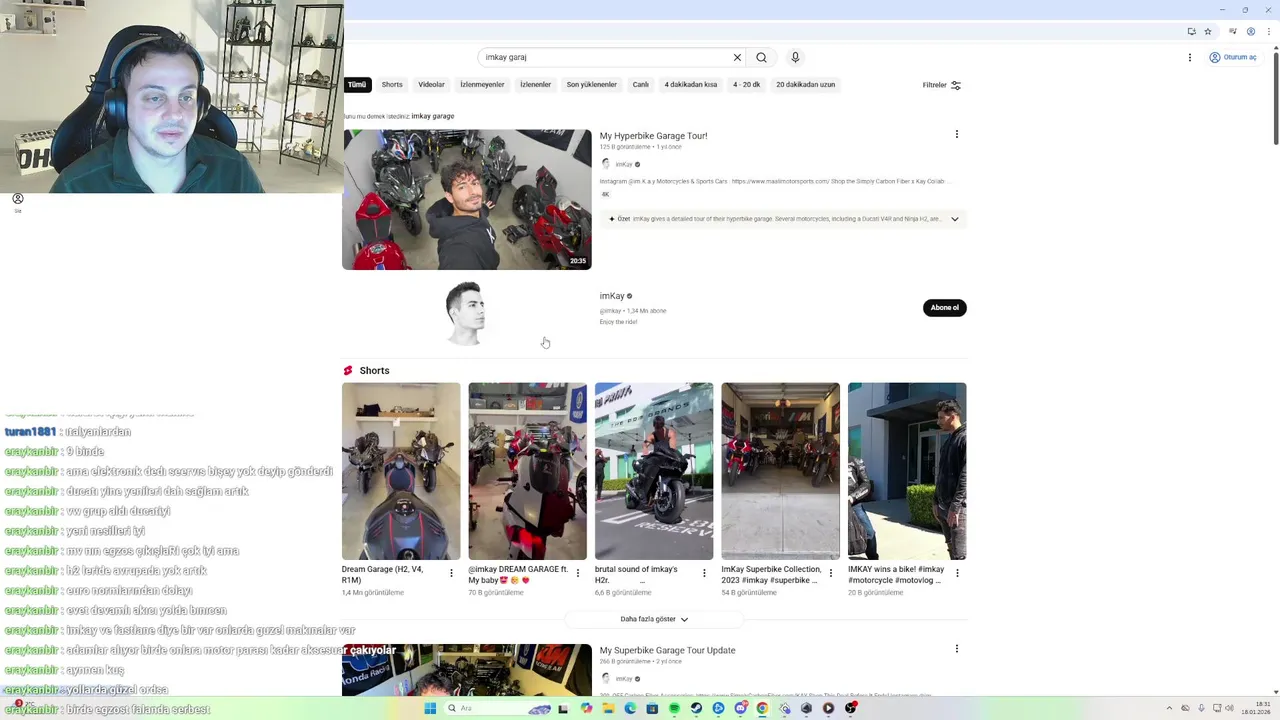Open options menu for My Hyperbike Garage Tour
This screenshot has height=720, width=1280.
pyautogui.click(x=956, y=134)
